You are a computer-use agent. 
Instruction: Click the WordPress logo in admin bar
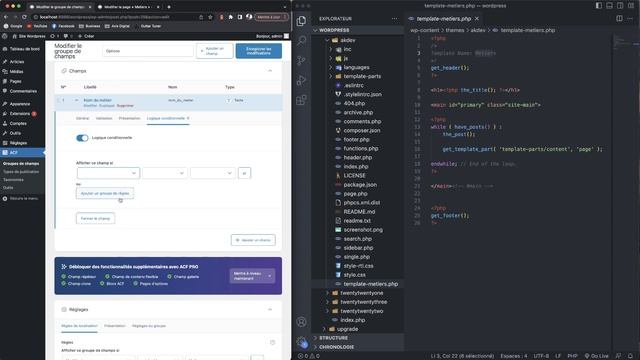tap(5, 36)
